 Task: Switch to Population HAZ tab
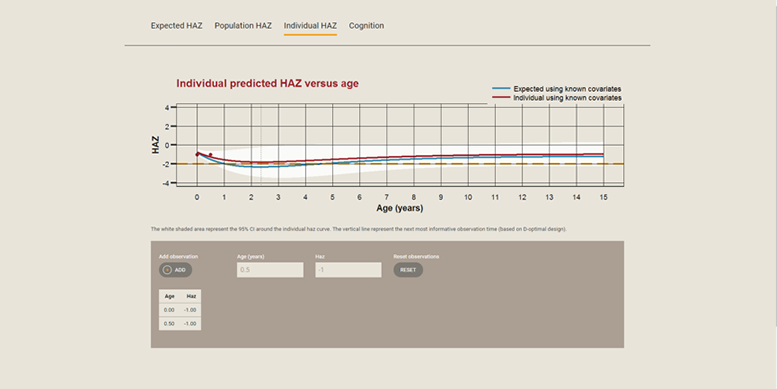coord(243,26)
